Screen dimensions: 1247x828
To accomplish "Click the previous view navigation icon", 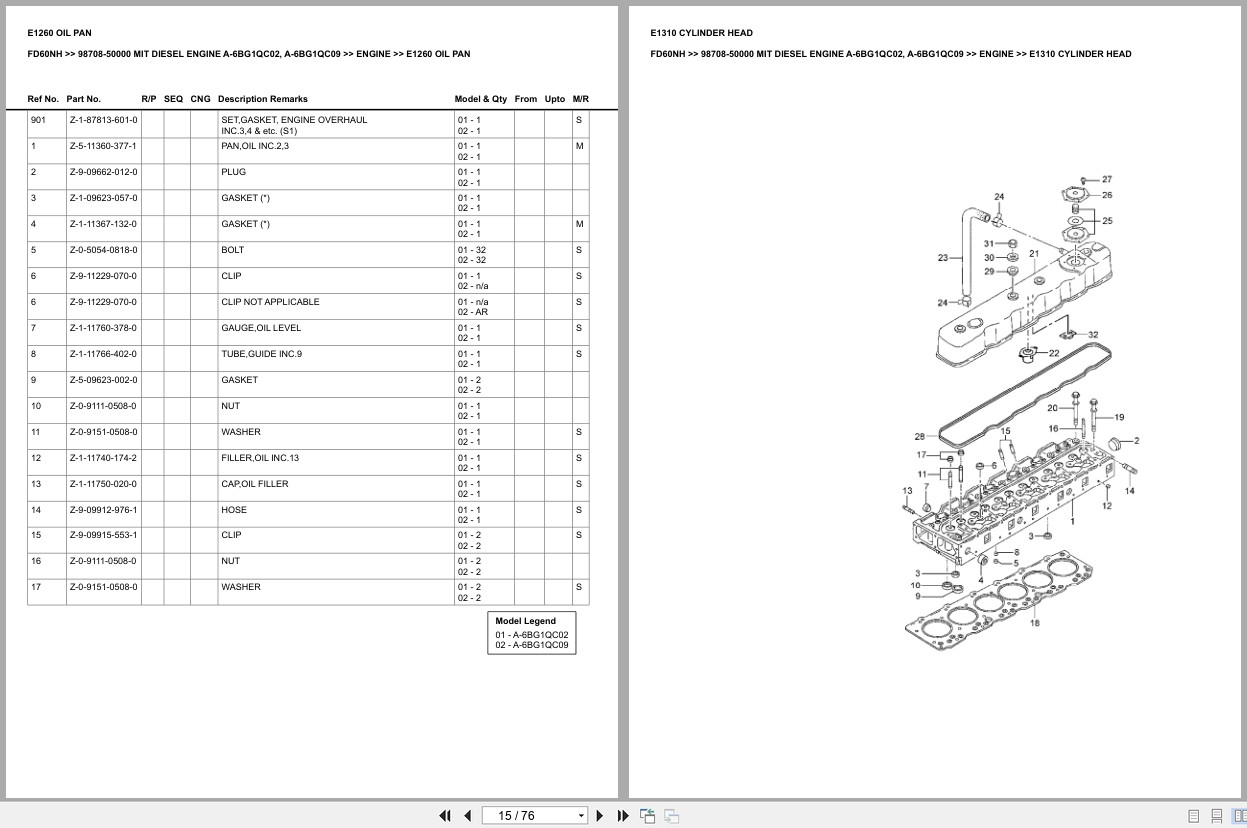I will pyautogui.click(x=647, y=816).
